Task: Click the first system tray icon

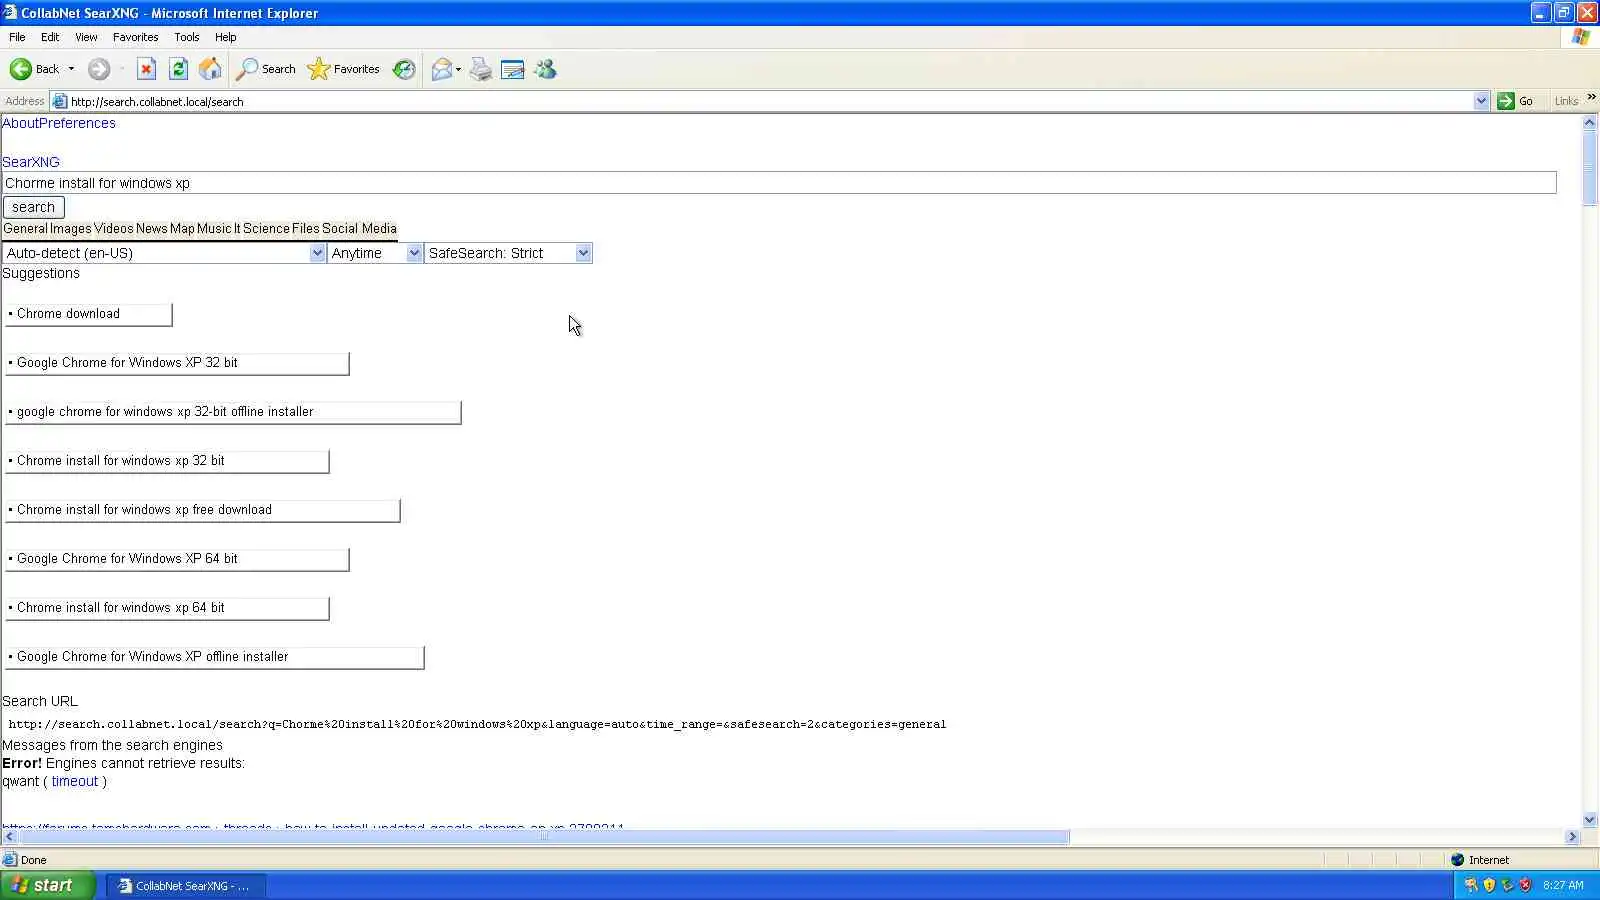Action: (1471, 885)
